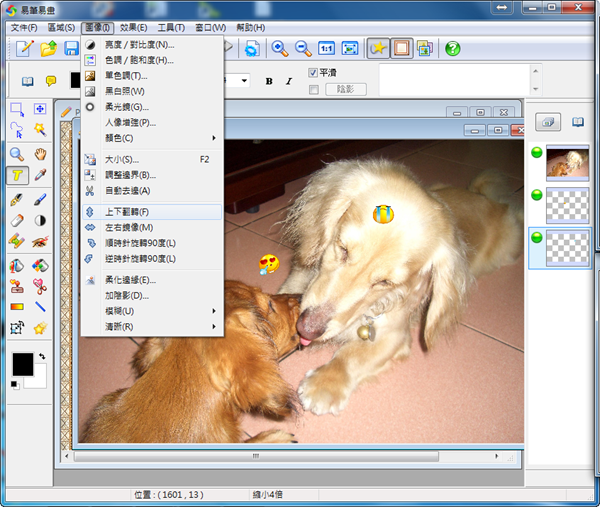
Task: Toggle the frame border toolbar button
Action: [401, 48]
